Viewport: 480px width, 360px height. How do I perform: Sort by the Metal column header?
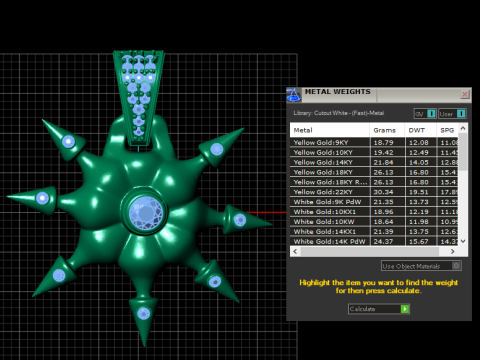point(330,130)
